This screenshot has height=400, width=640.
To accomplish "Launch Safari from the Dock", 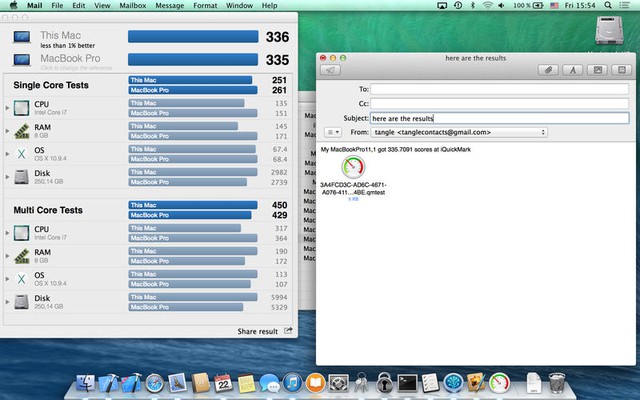I will (155, 384).
